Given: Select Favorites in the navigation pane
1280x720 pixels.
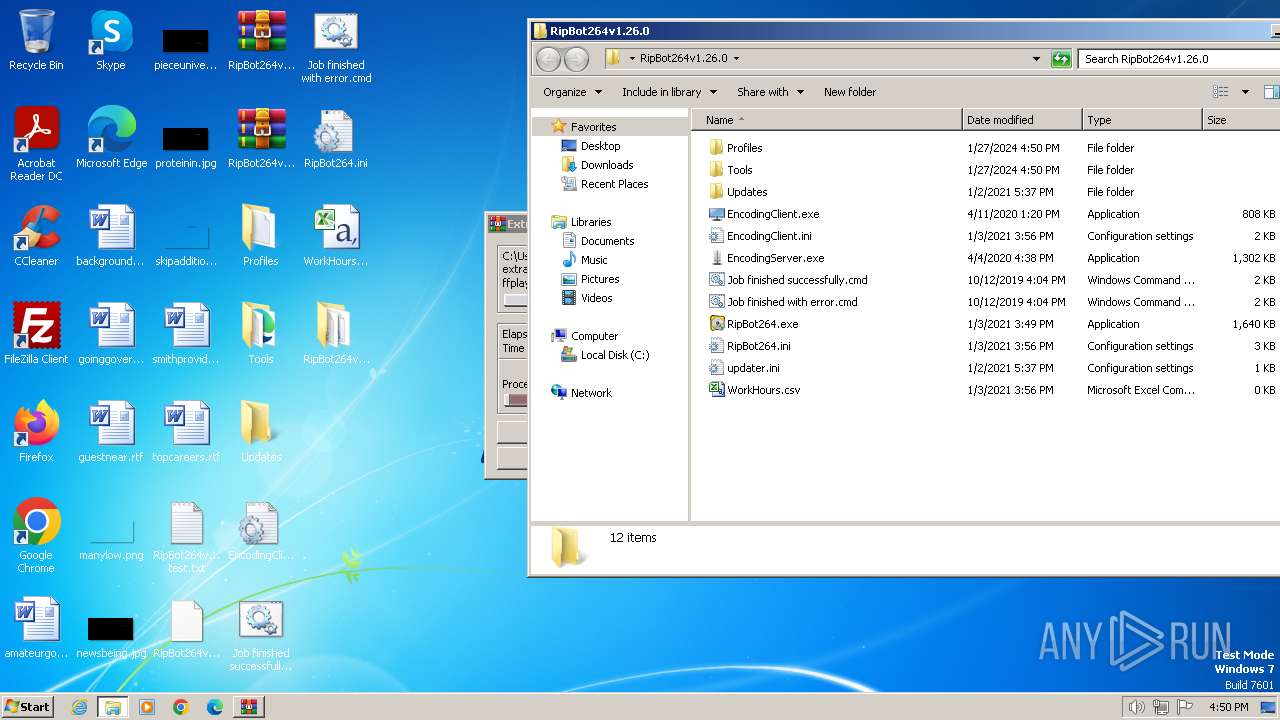Looking at the screenshot, I should pos(593,127).
